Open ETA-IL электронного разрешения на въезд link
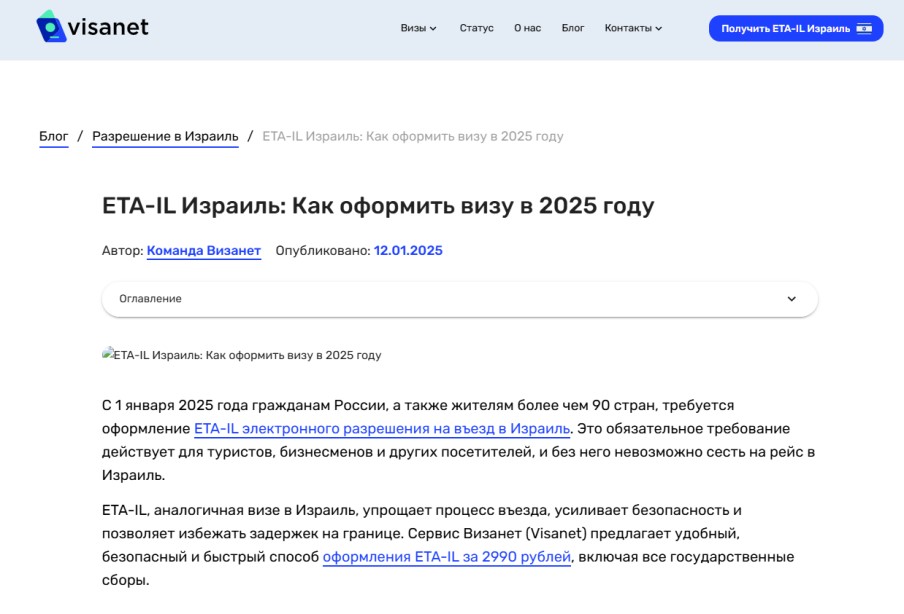 click(382, 429)
